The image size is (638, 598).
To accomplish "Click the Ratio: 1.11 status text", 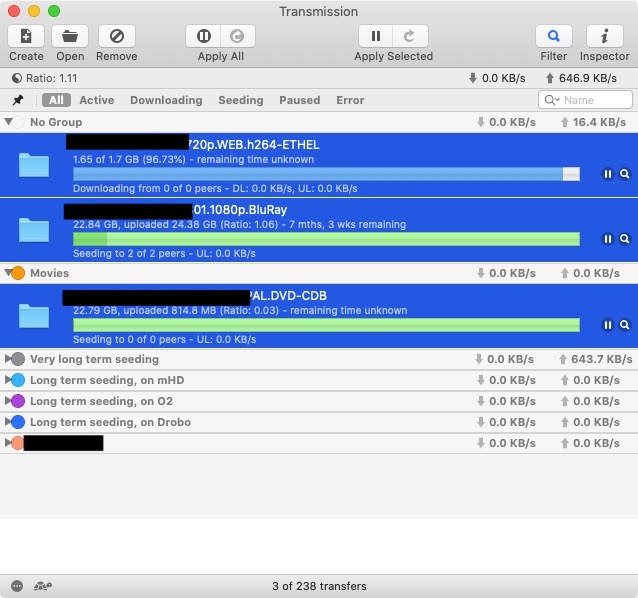I will [51, 78].
